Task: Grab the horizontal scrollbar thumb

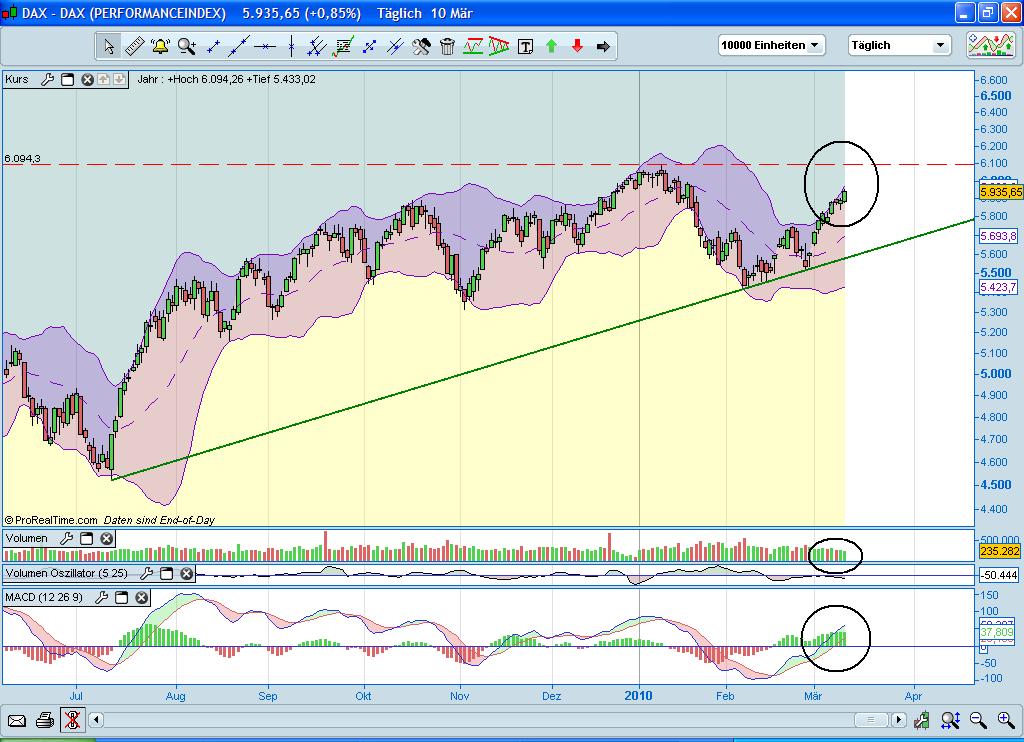Action: (x=871, y=720)
